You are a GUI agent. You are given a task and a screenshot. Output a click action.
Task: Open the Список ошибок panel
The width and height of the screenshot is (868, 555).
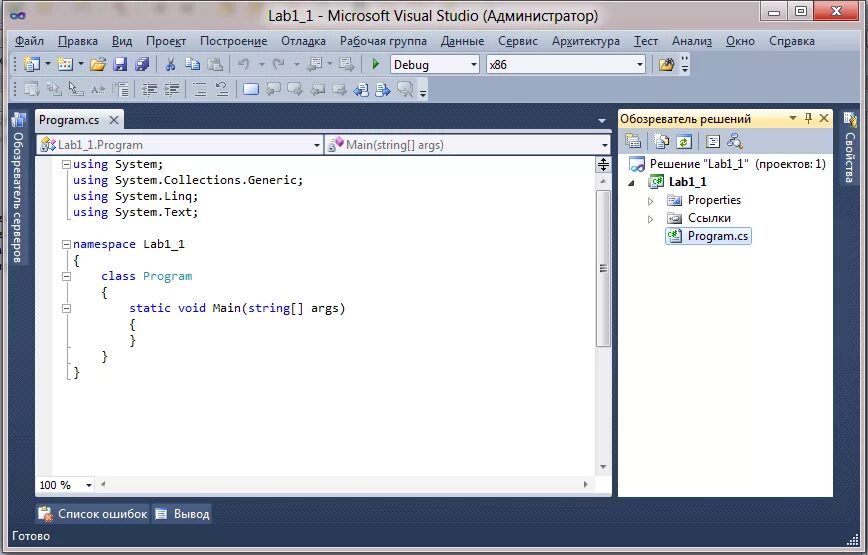pyautogui.click(x=92, y=514)
